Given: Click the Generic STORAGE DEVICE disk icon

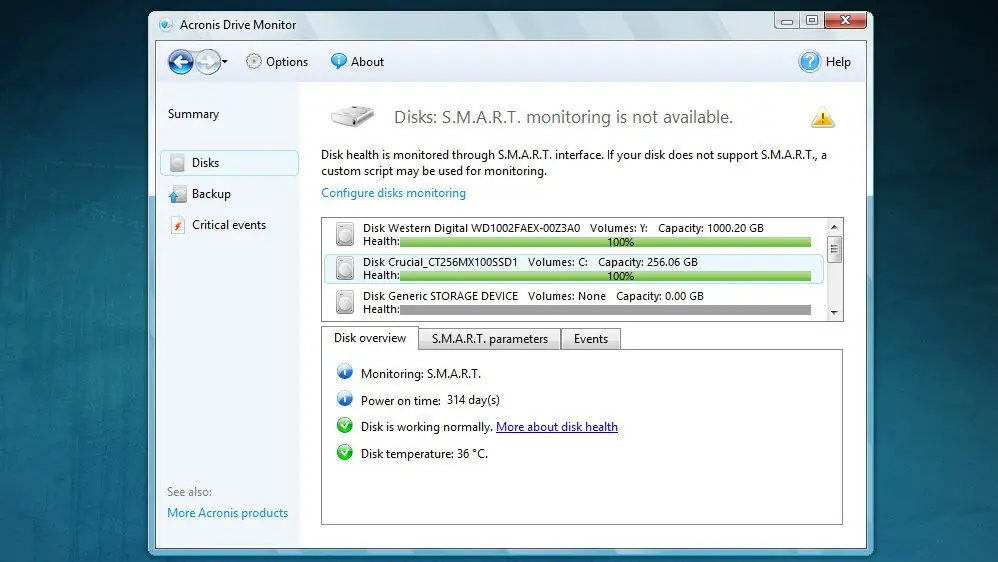Looking at the screenshot, I should (x=345, y=302).
